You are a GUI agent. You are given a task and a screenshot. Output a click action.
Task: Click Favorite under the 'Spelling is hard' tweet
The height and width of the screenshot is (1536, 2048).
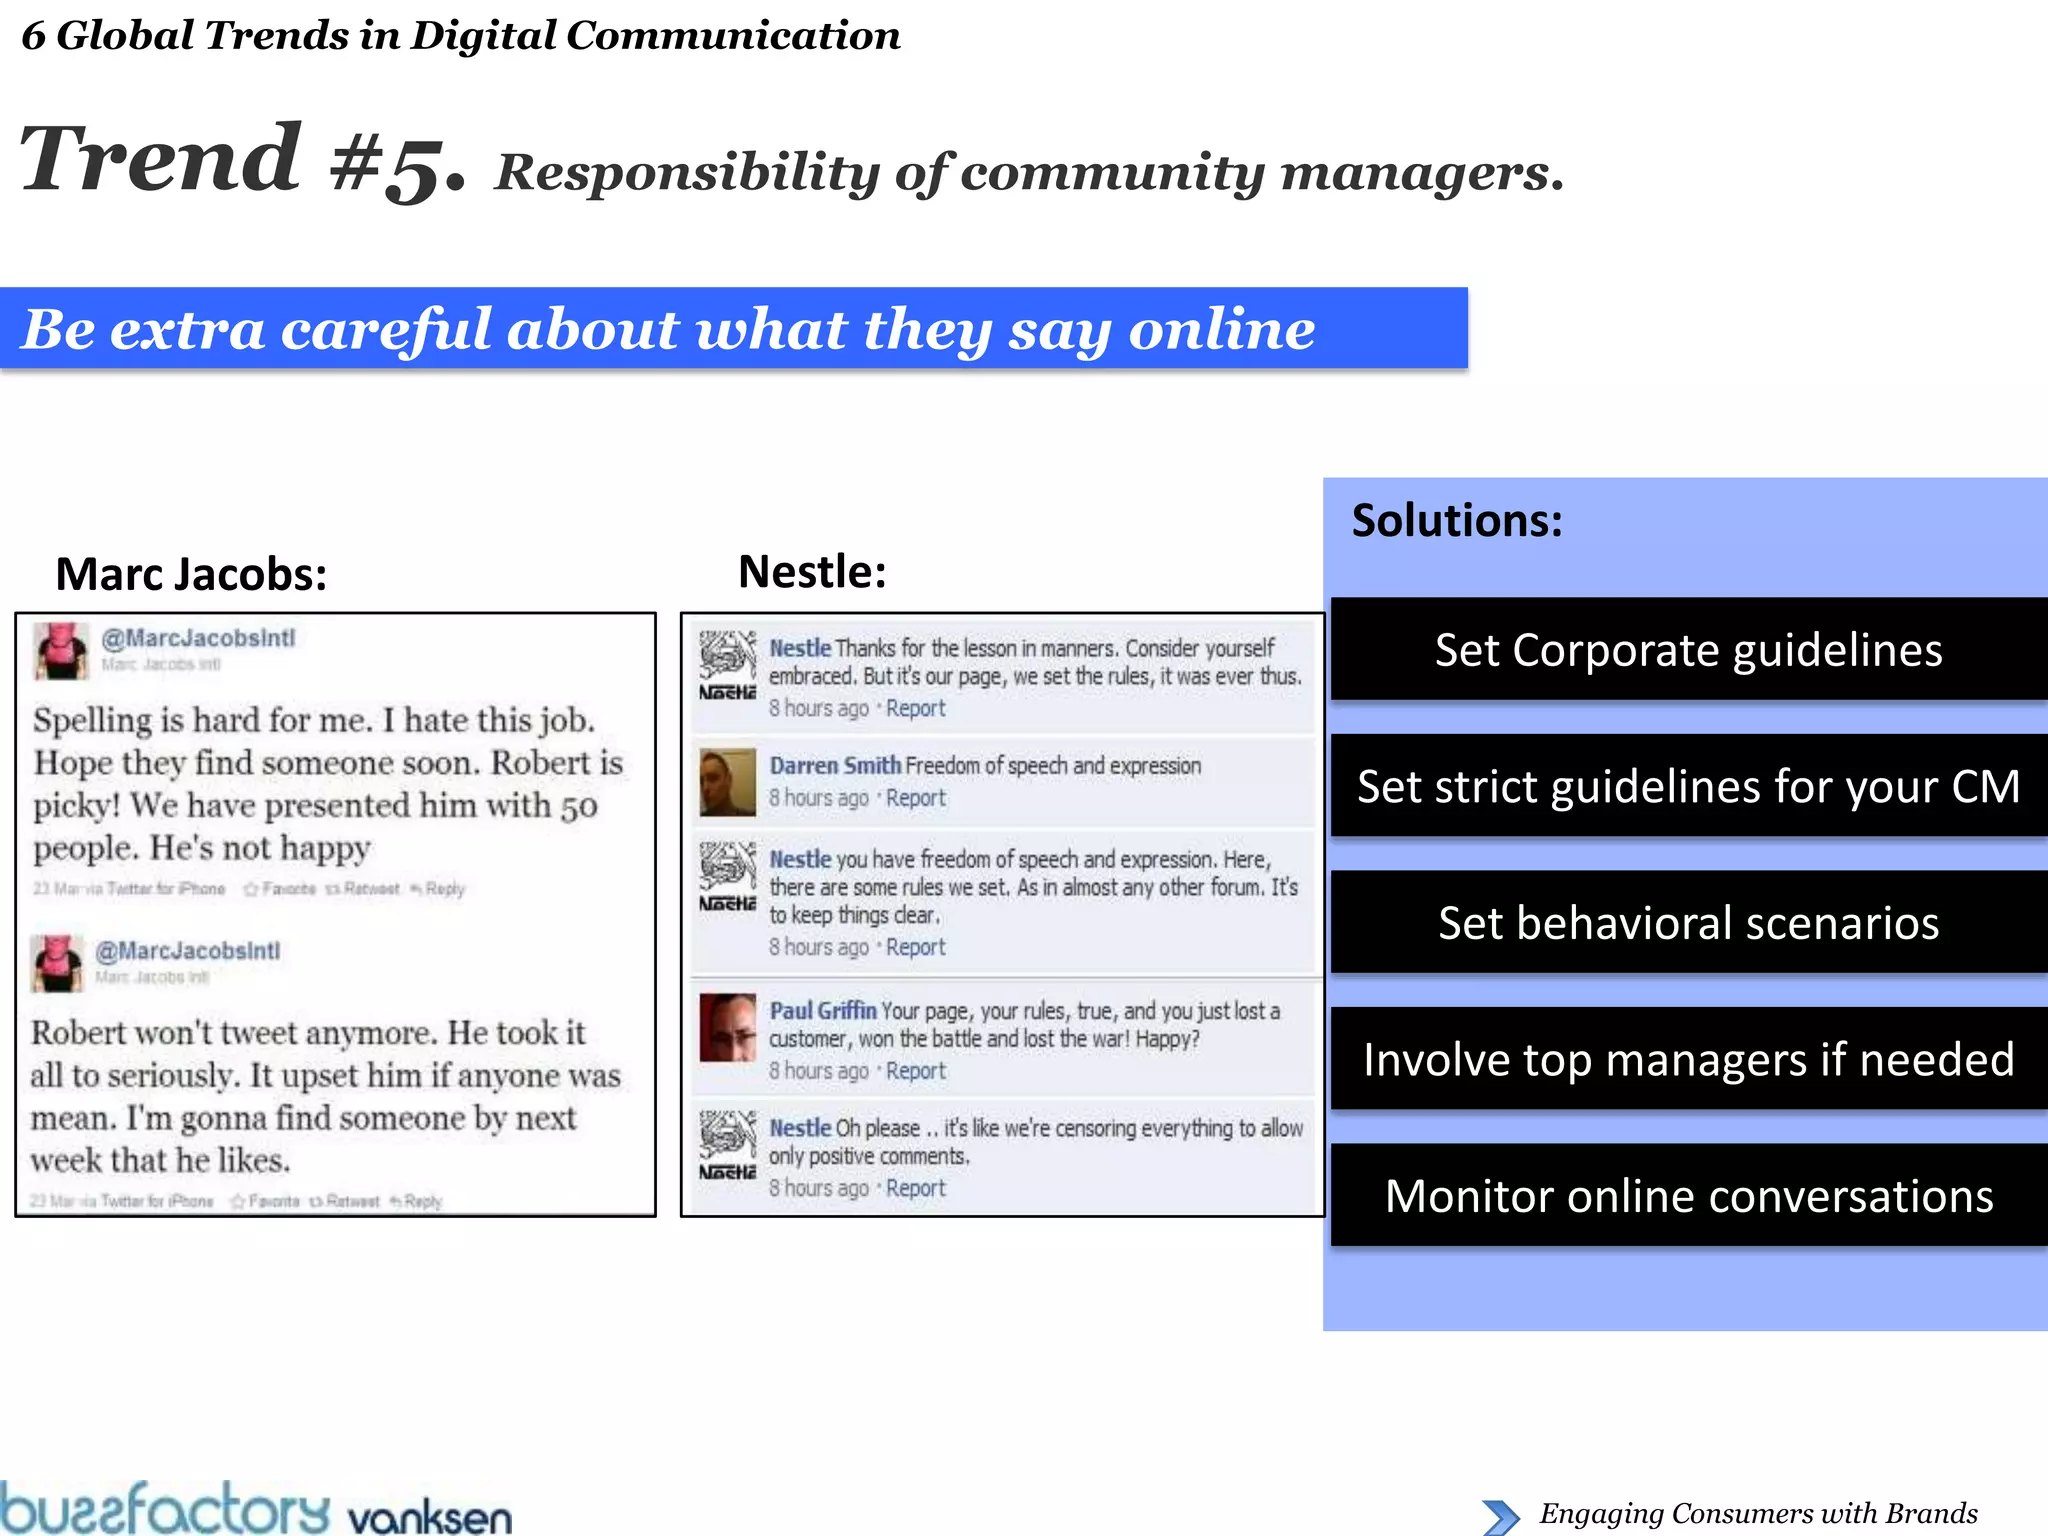280,889
